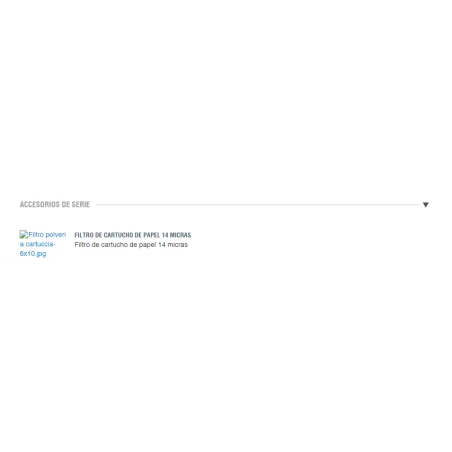The height and width of the screenshot is (452, 452).
Task: Select the Filtro de Cartucho de Papel heading
Action: (133, 235)
